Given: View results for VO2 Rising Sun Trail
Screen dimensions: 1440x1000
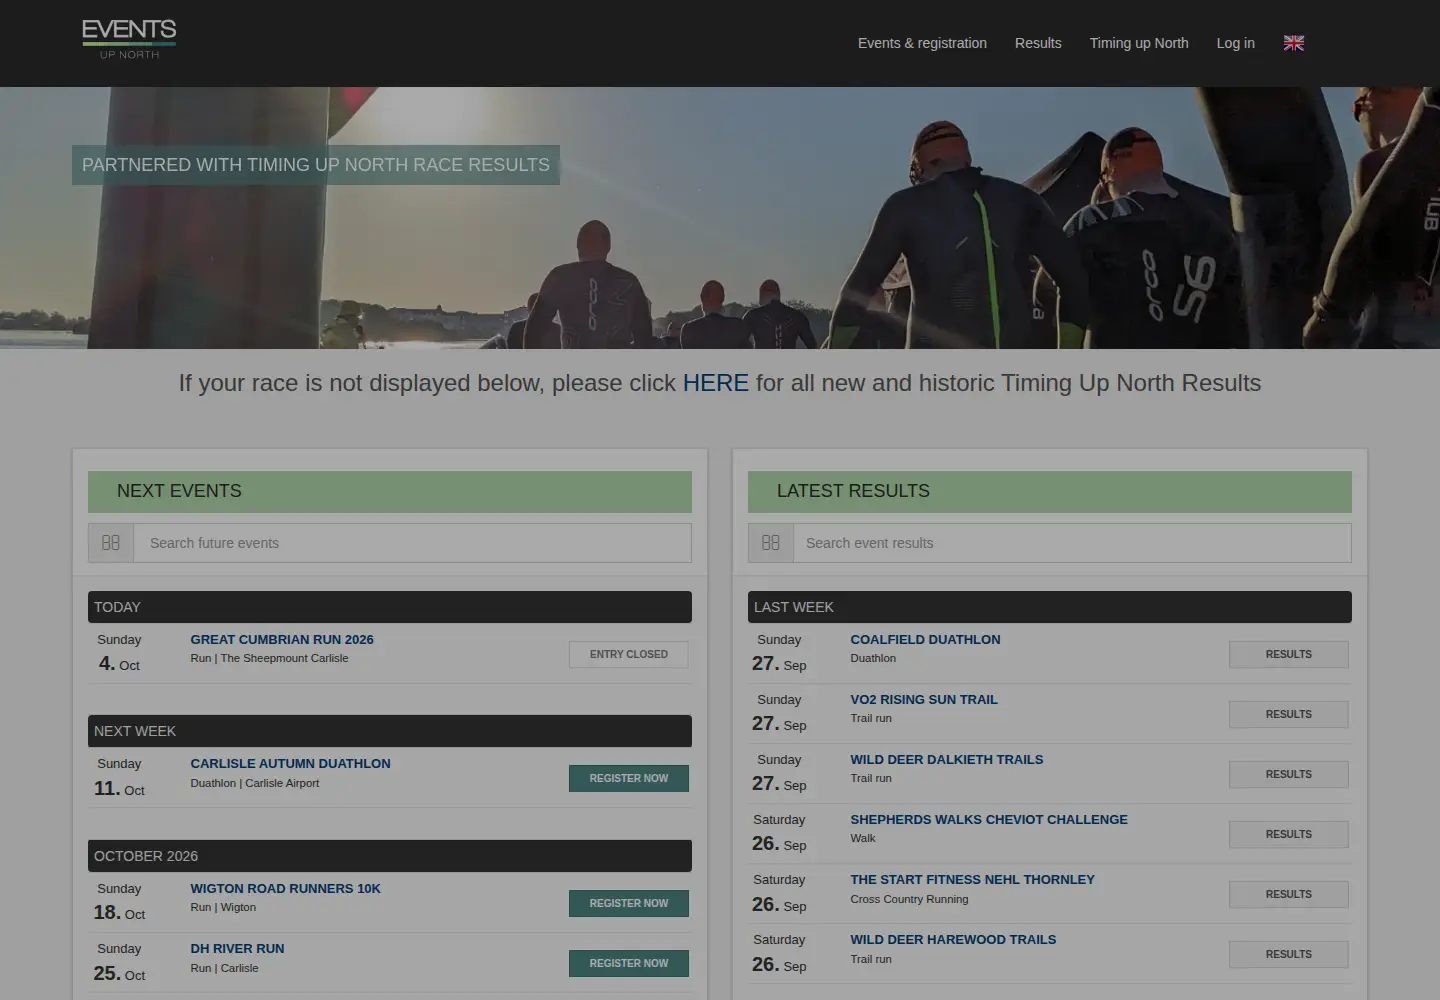Looking at the screenshot, I should [1289, 714].
